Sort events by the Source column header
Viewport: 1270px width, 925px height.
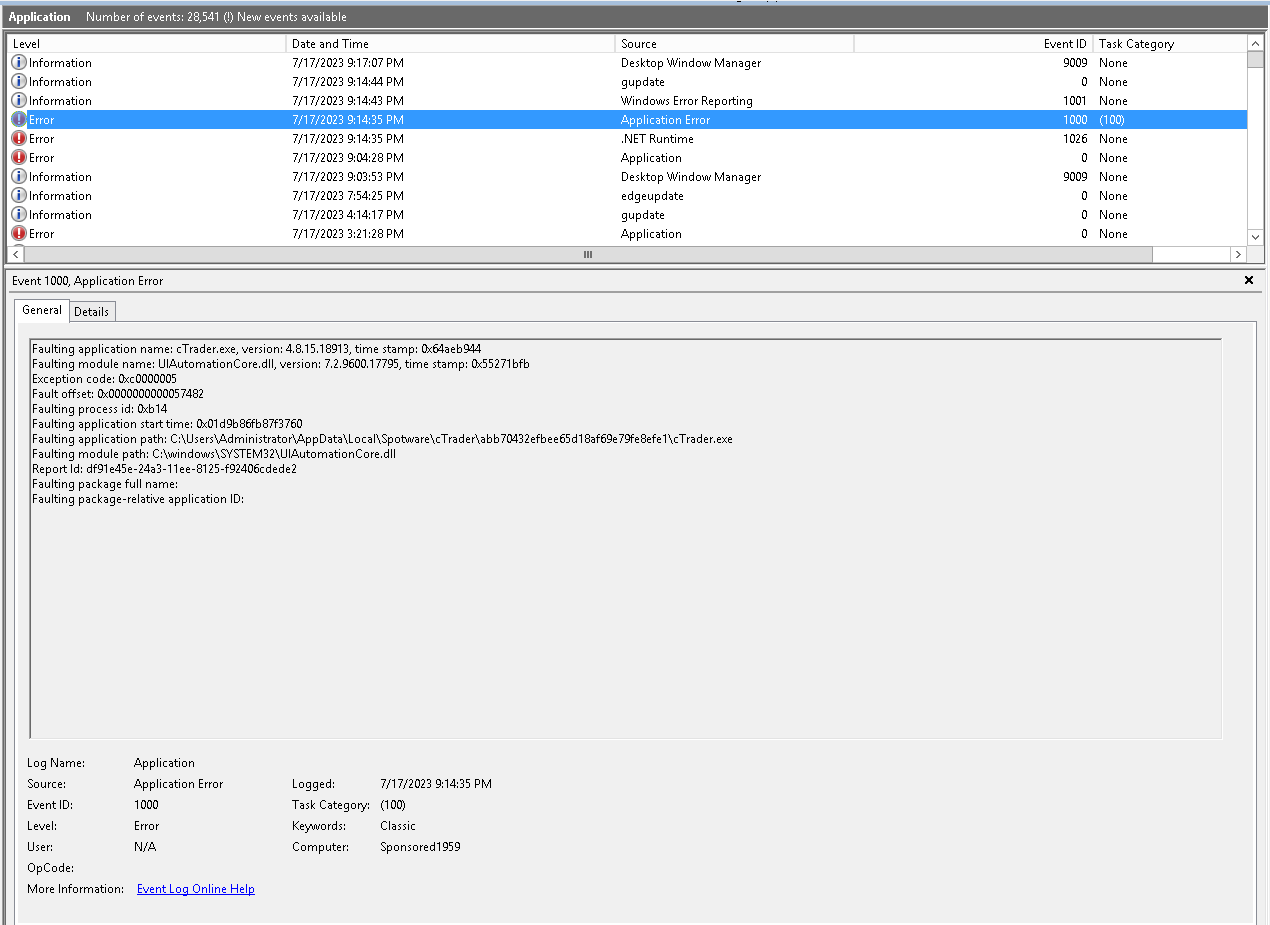735,44
